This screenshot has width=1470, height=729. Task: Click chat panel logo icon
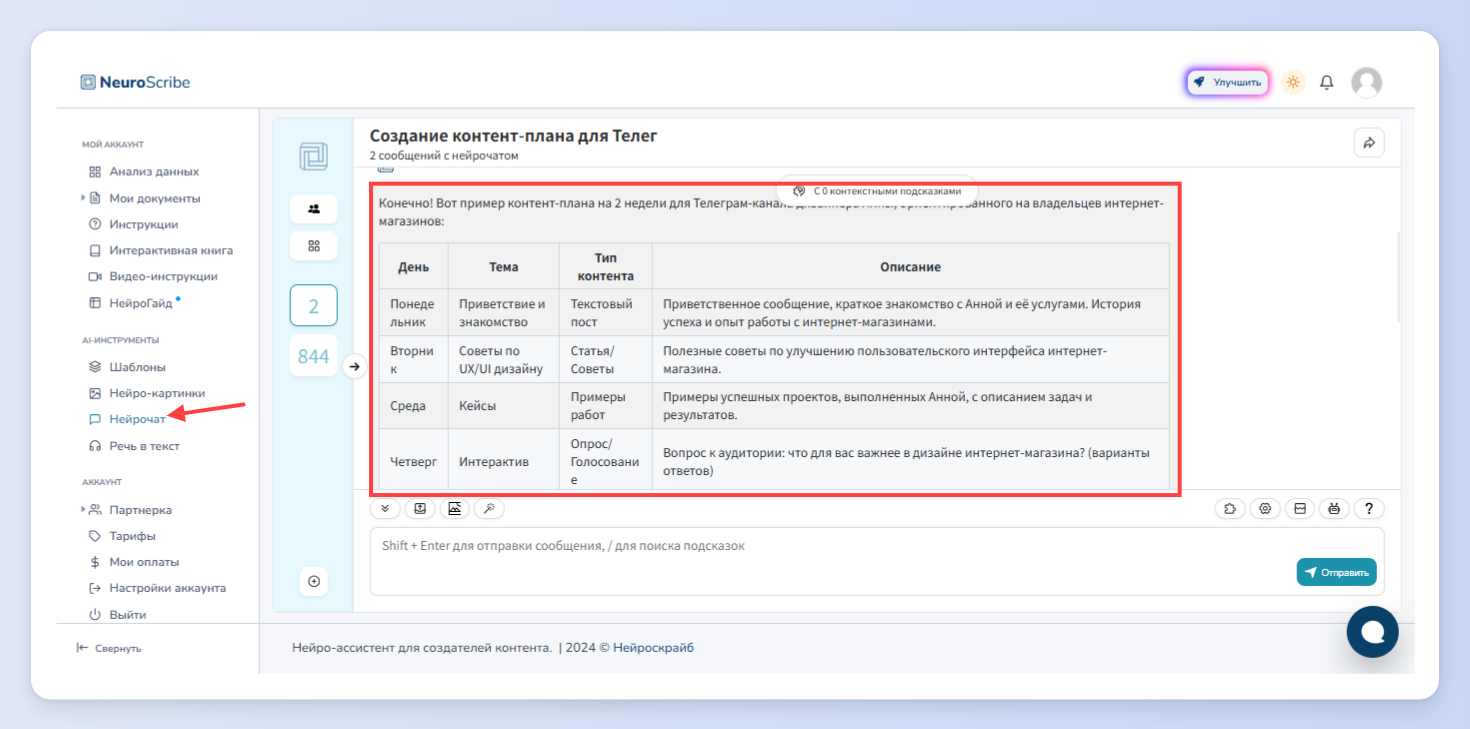tap(314, 157)
